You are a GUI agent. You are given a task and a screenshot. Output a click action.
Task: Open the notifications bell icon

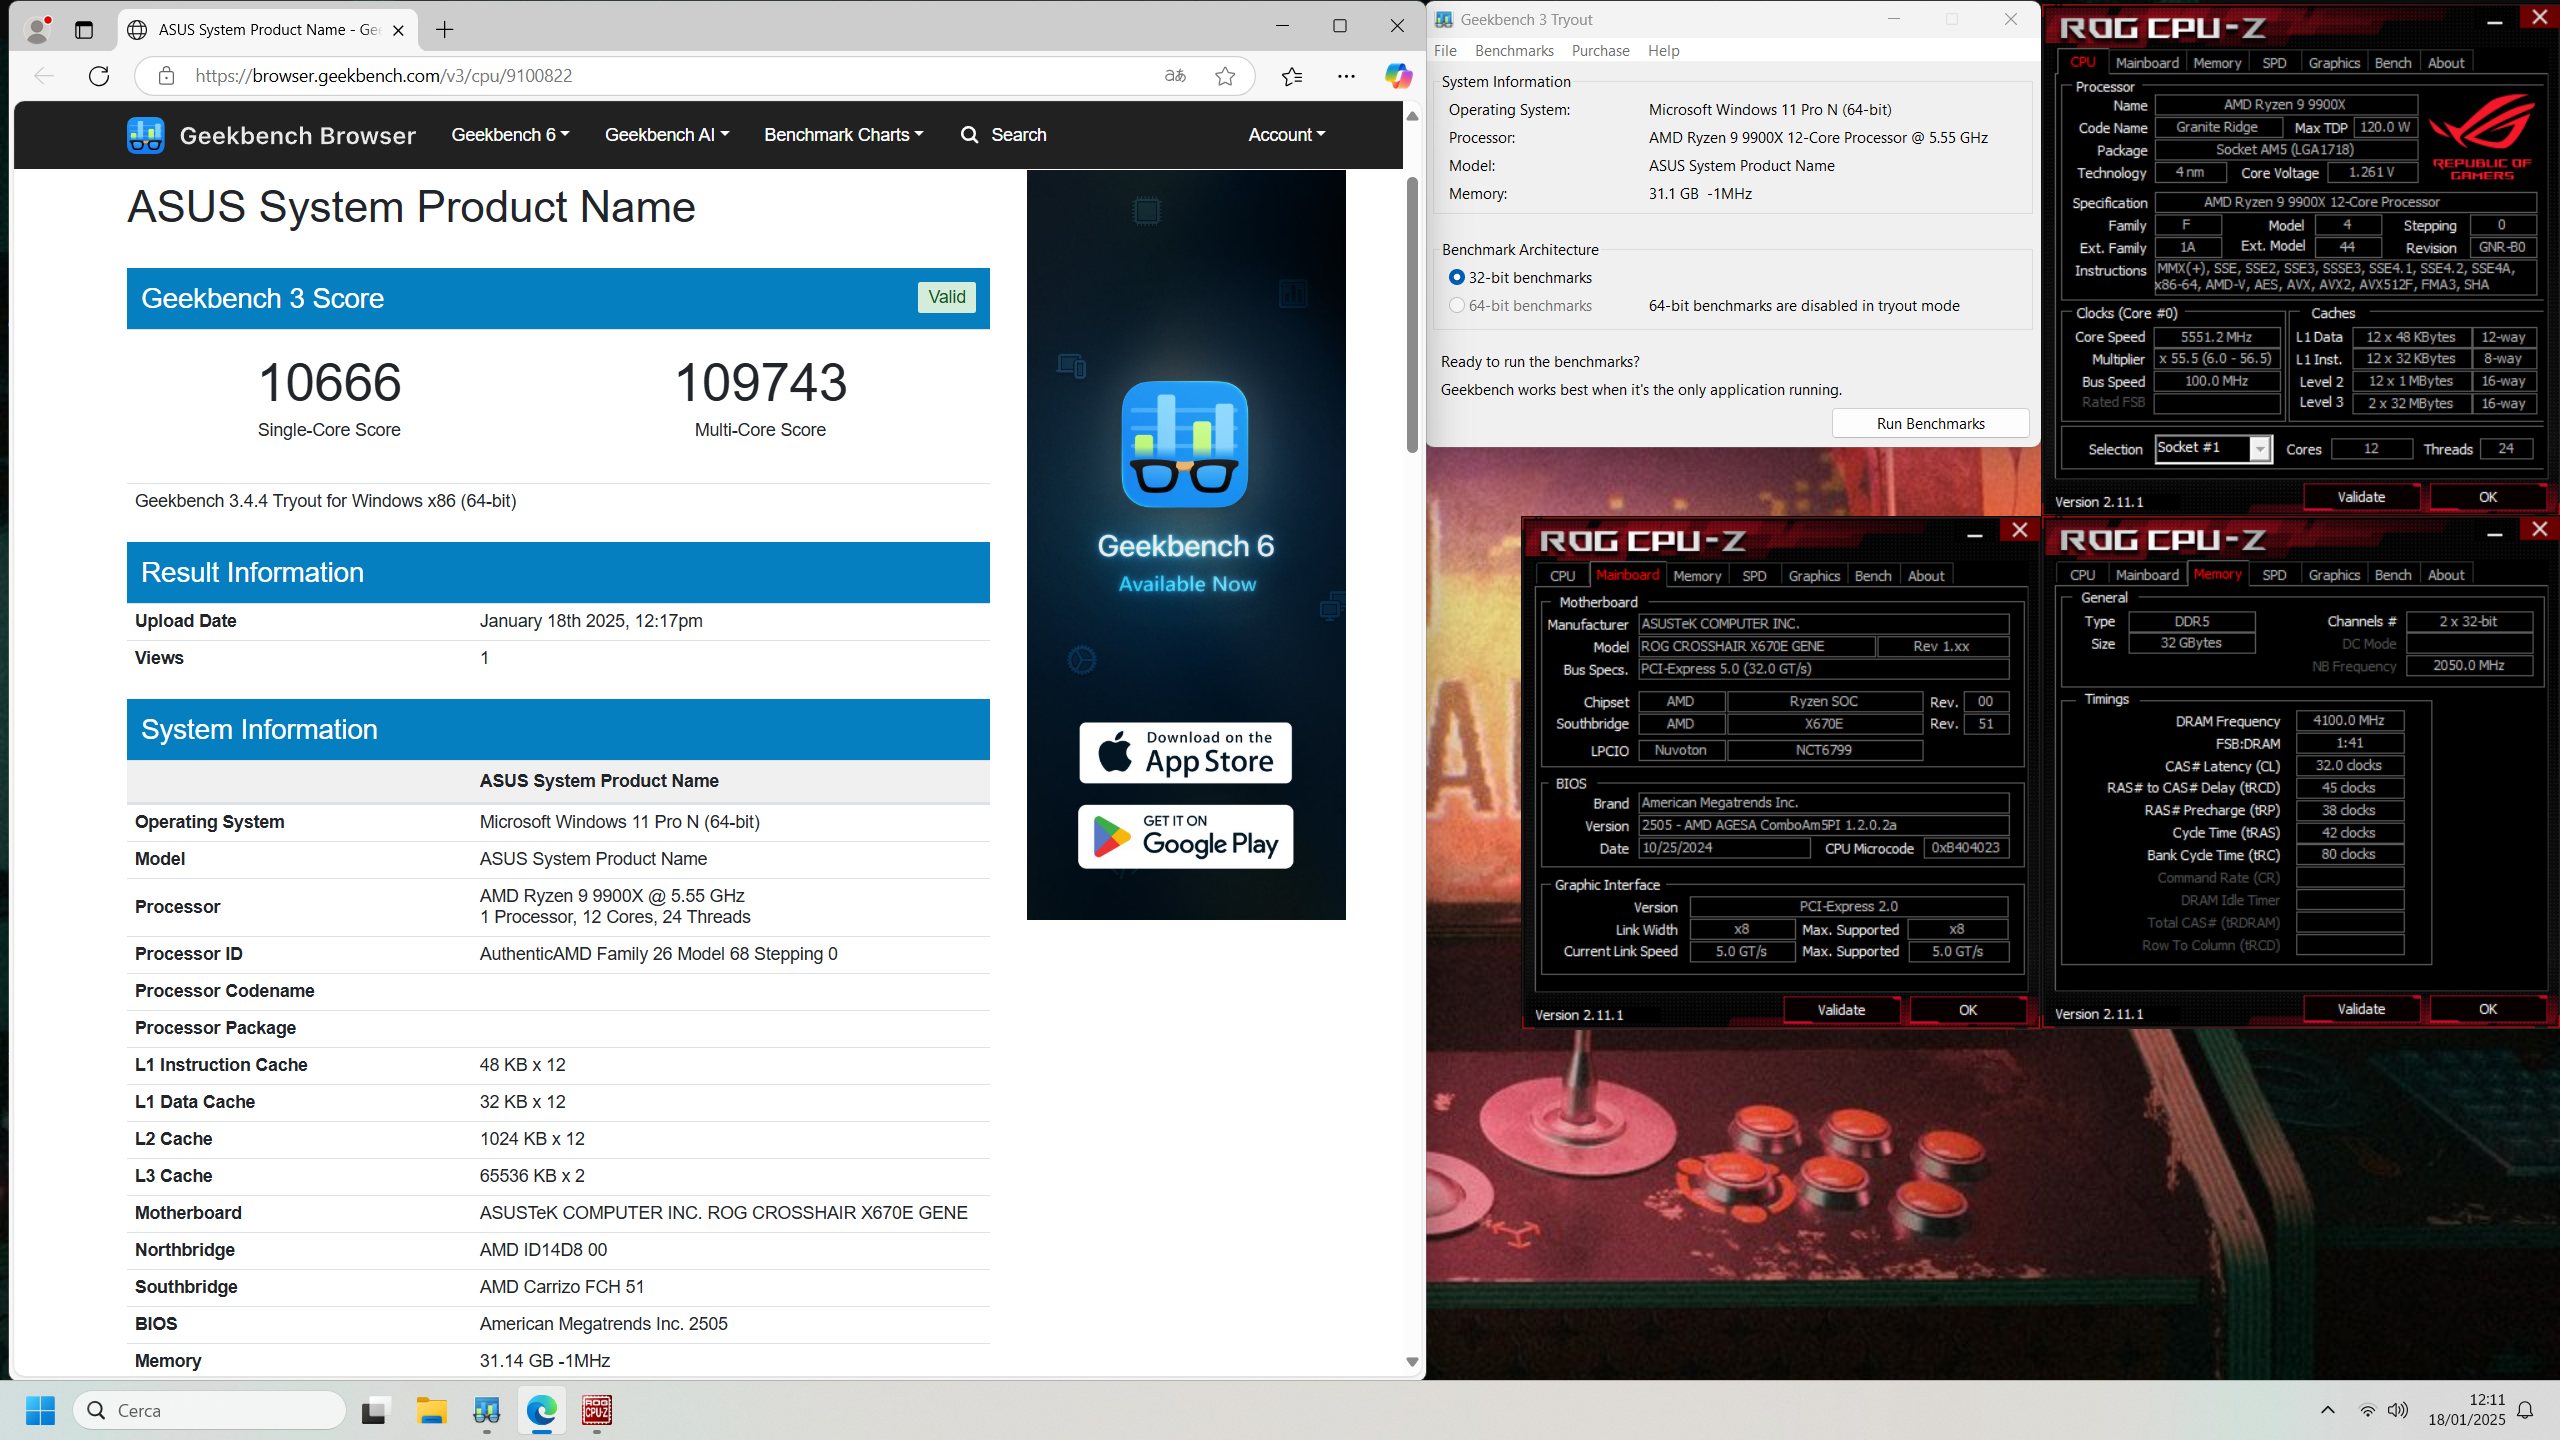(x=2525, y=1410)
